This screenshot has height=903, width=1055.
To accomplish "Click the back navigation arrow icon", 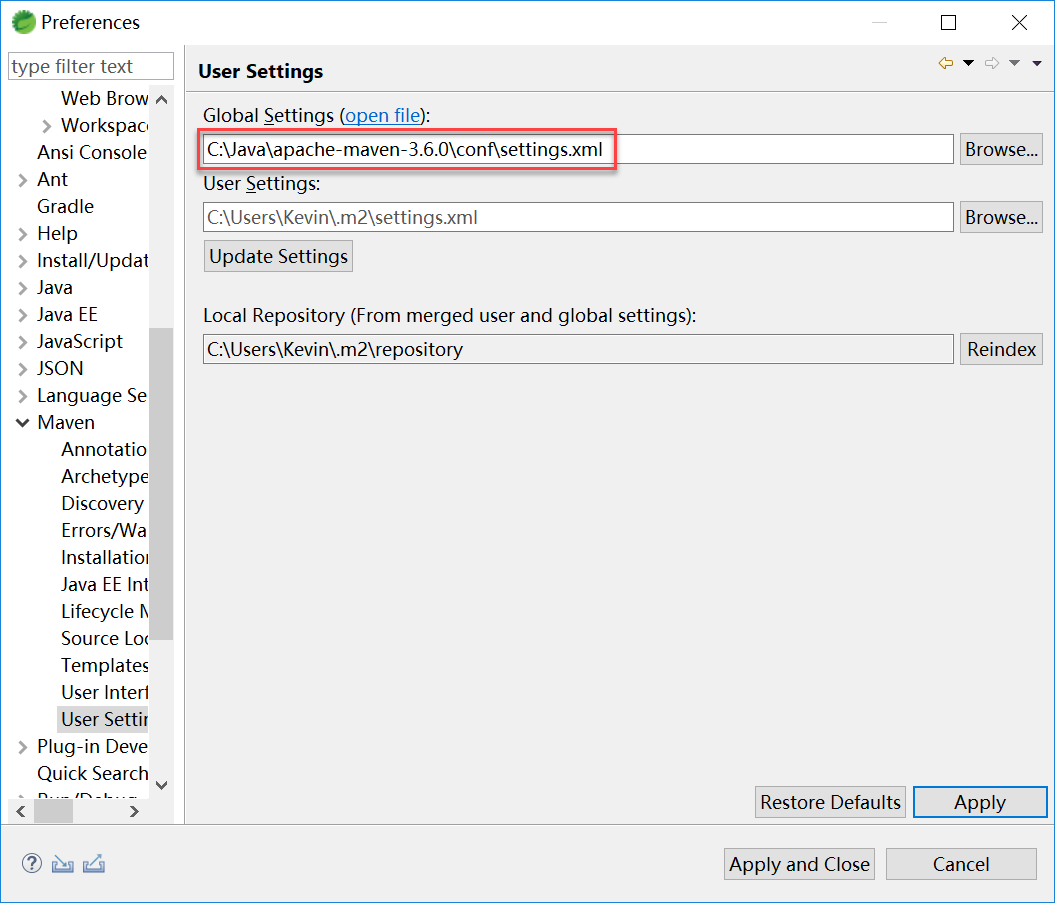I will coord(946,64).
